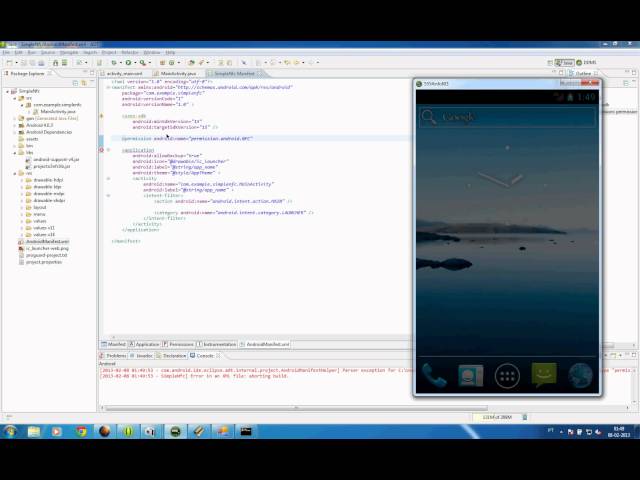Collapse the src folder node

[x=15, y=98]
